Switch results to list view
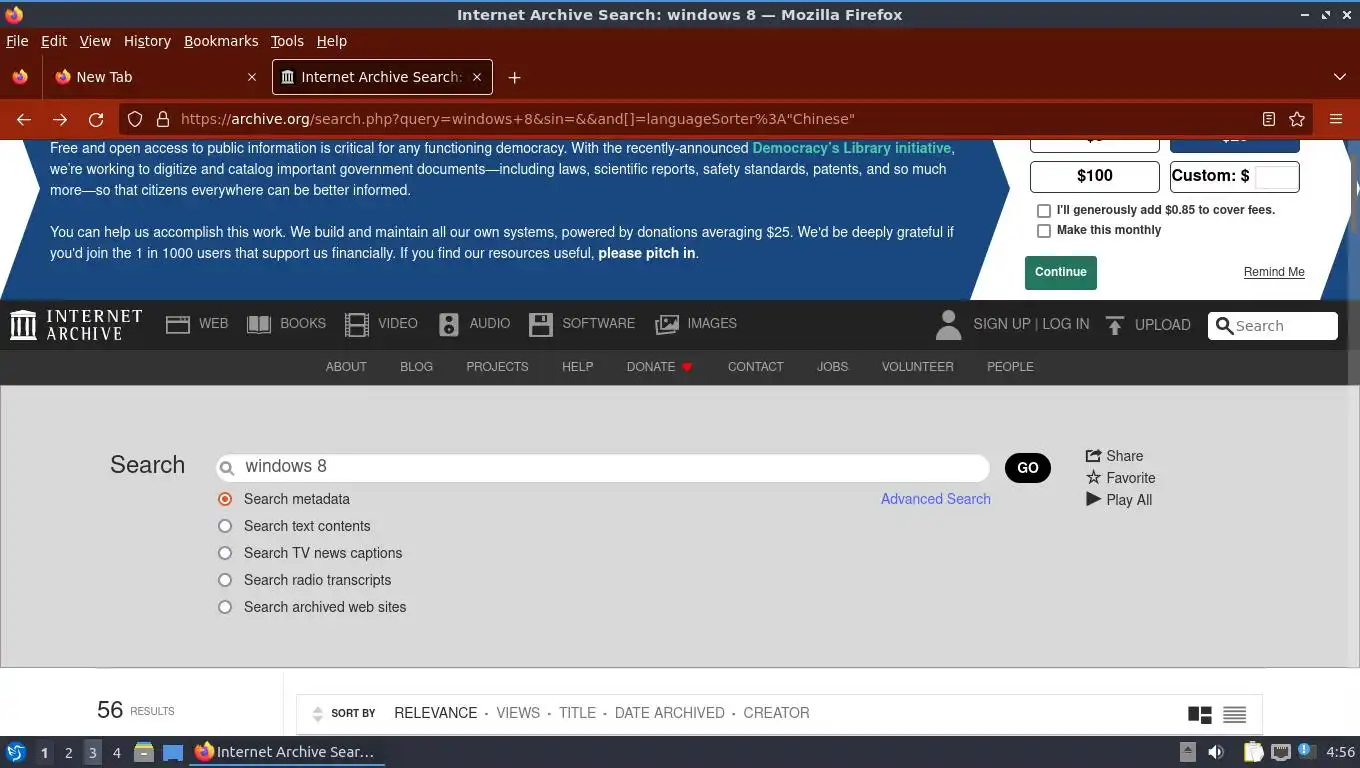 click(x=1235, y=714)
